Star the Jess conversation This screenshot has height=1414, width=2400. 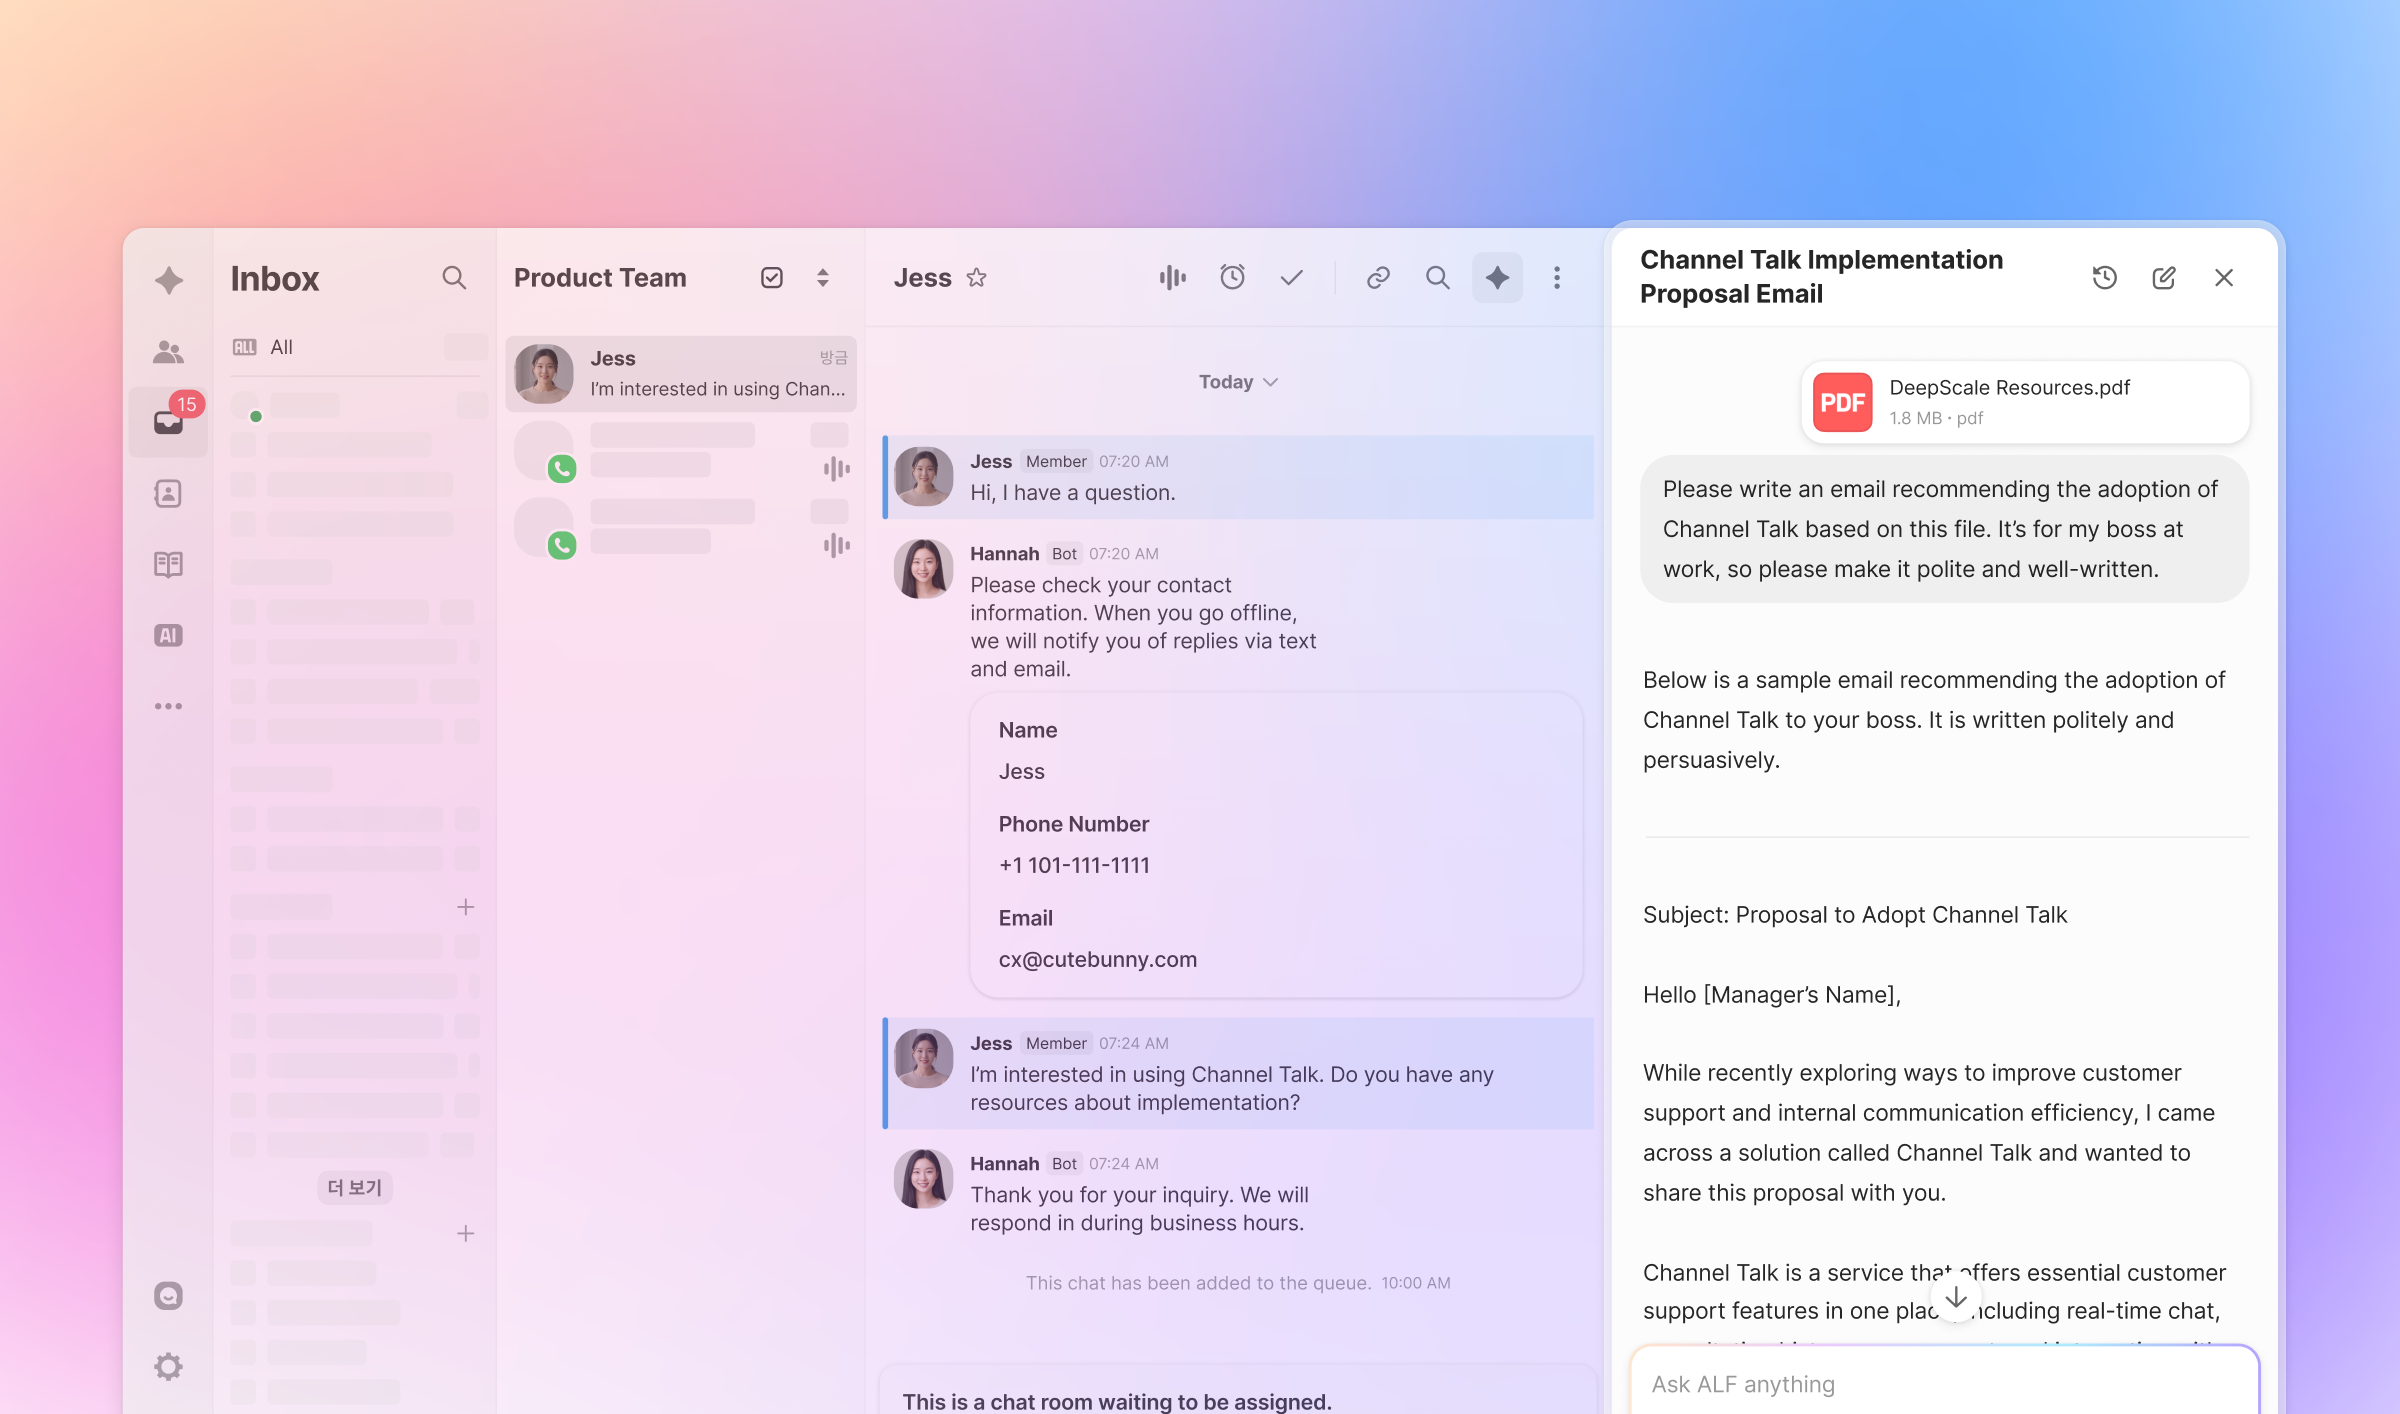click(977, 278)
